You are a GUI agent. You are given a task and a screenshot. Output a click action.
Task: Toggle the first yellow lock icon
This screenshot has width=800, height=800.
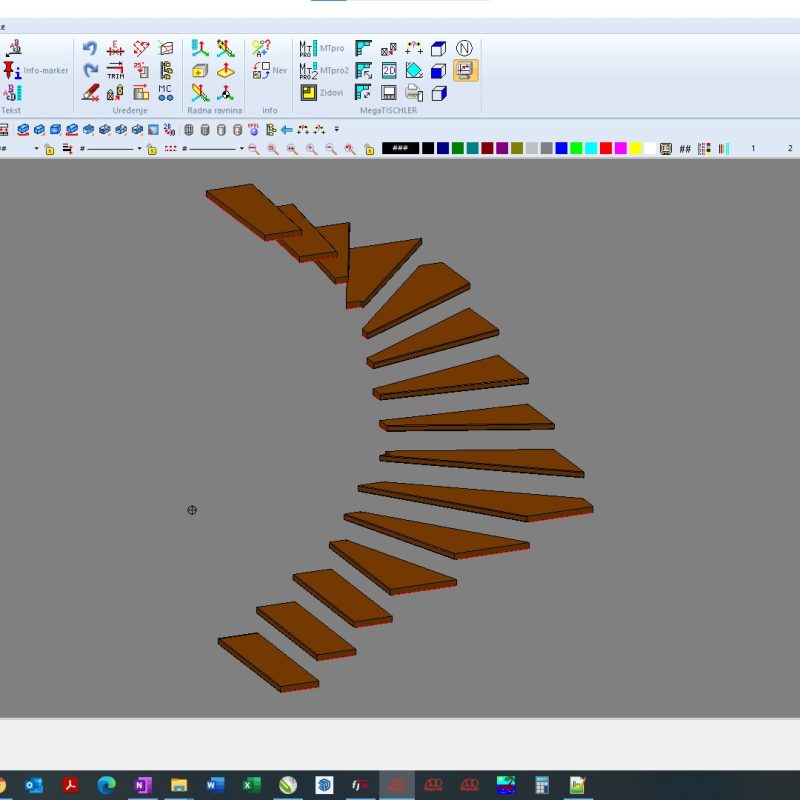[x=49, y=149]
